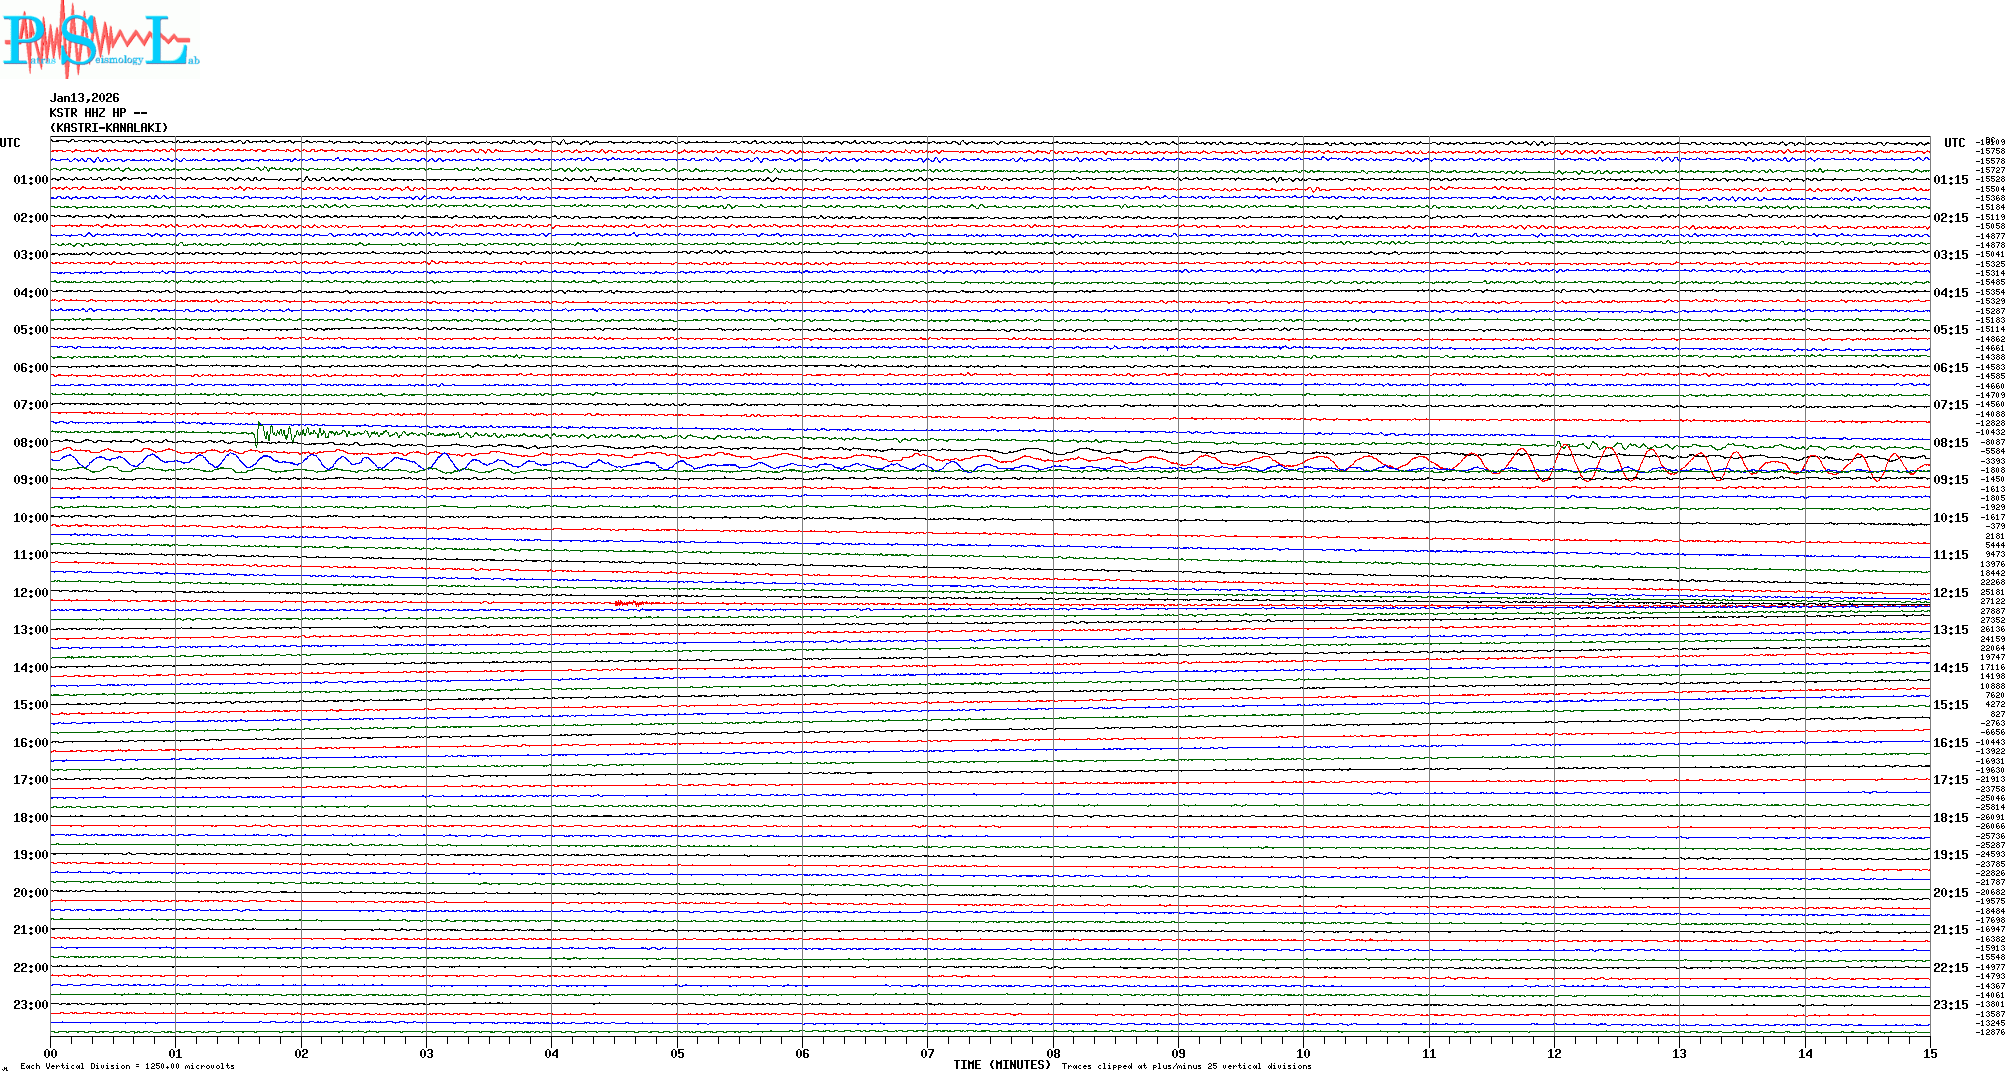Click the UTC label at top left
The width and height of the screenshot is (2010, 1080).
[10, 143]
